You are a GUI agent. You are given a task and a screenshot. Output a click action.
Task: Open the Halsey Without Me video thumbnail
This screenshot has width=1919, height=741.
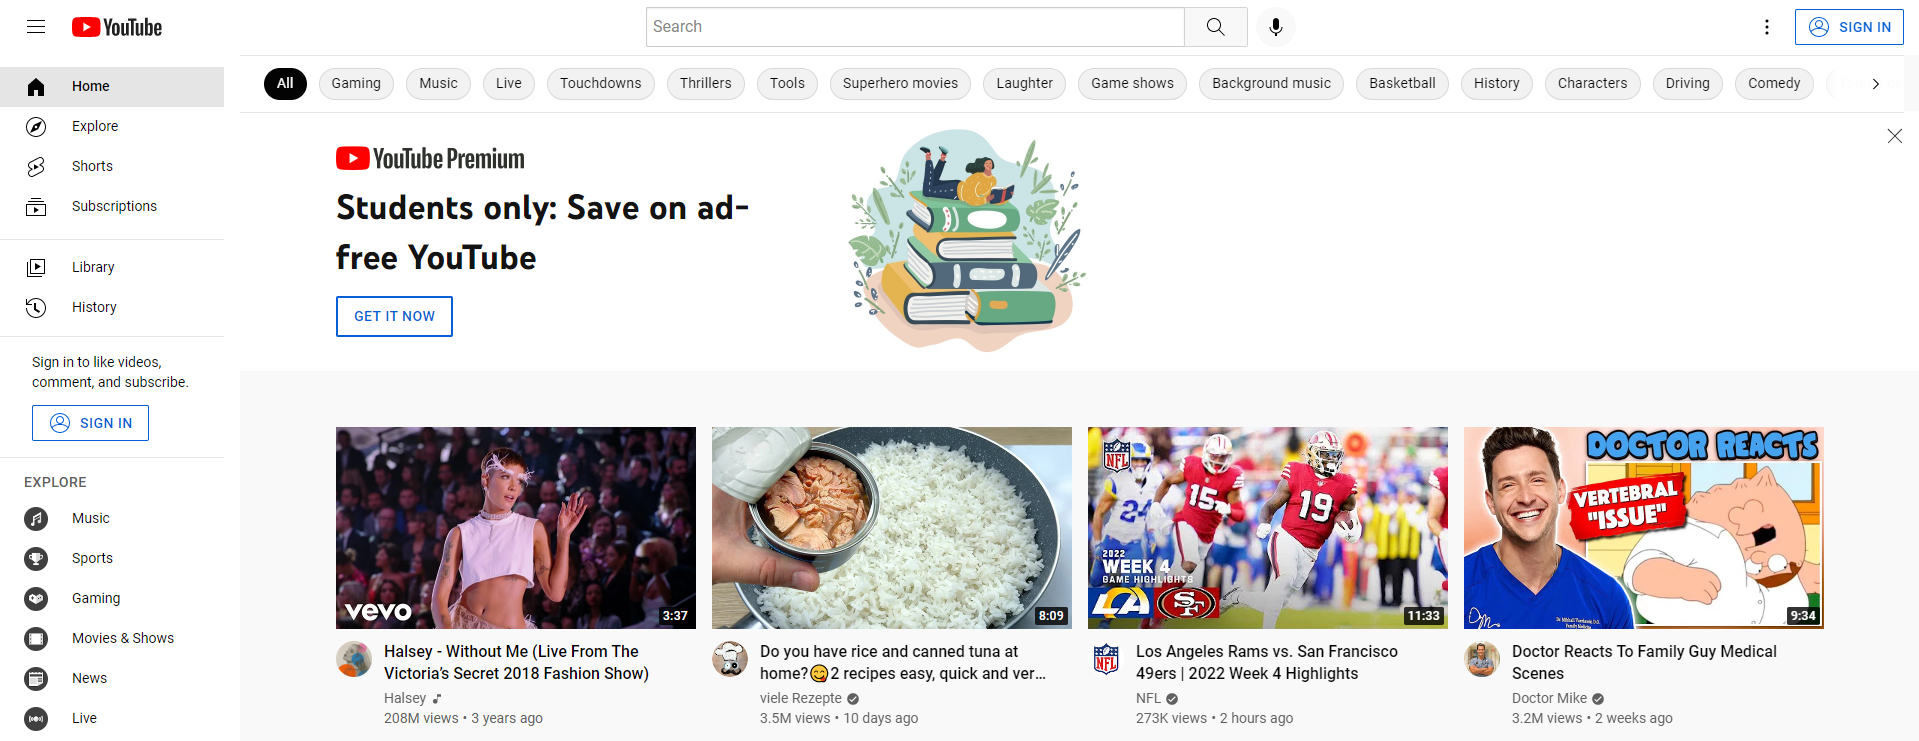click(x=516, y=528)
